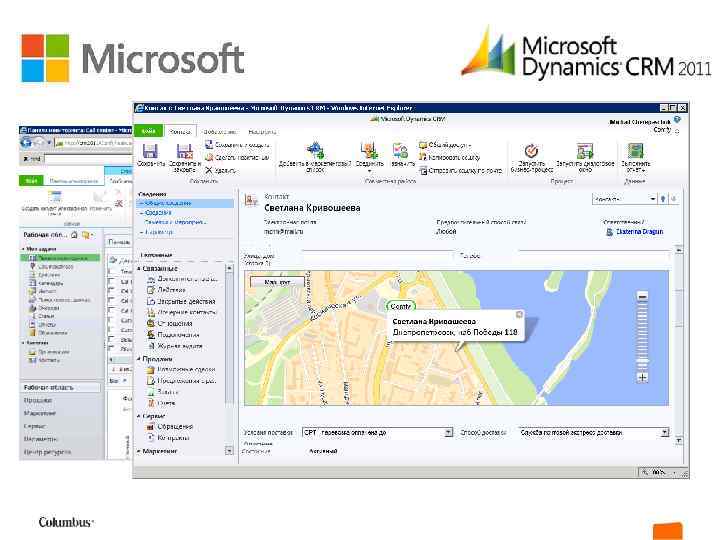Select Центр ресурсов in the rear window
Viewport: 720px width, 540px height.
47,452
